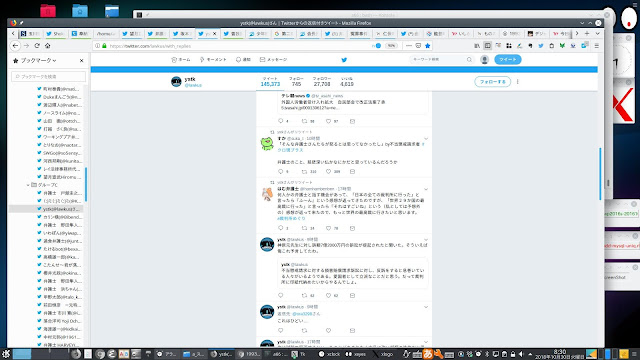Screen dimensions: 640x360
Task: Like the テレ朝news retweeted post
Action: click(328, 121)
